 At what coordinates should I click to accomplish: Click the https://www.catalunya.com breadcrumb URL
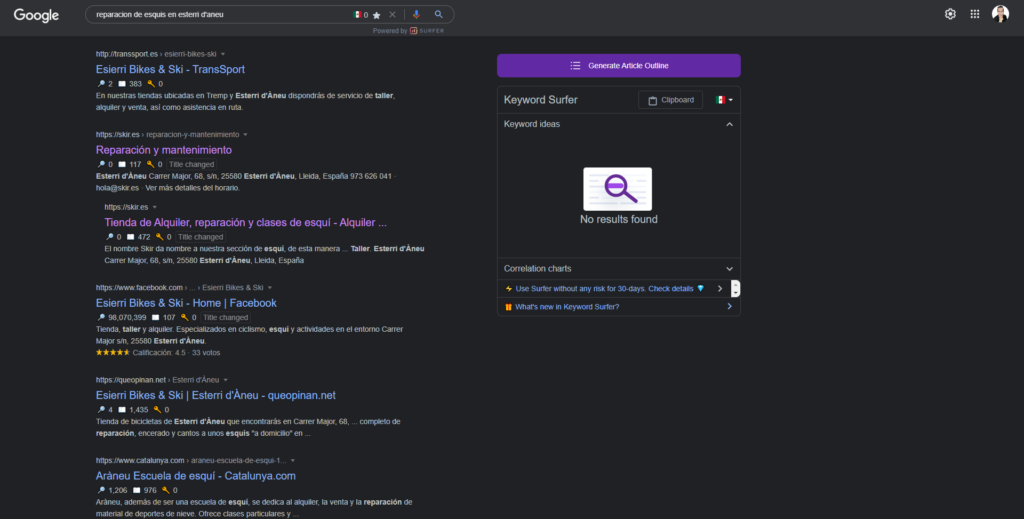[x=140, y=460]
